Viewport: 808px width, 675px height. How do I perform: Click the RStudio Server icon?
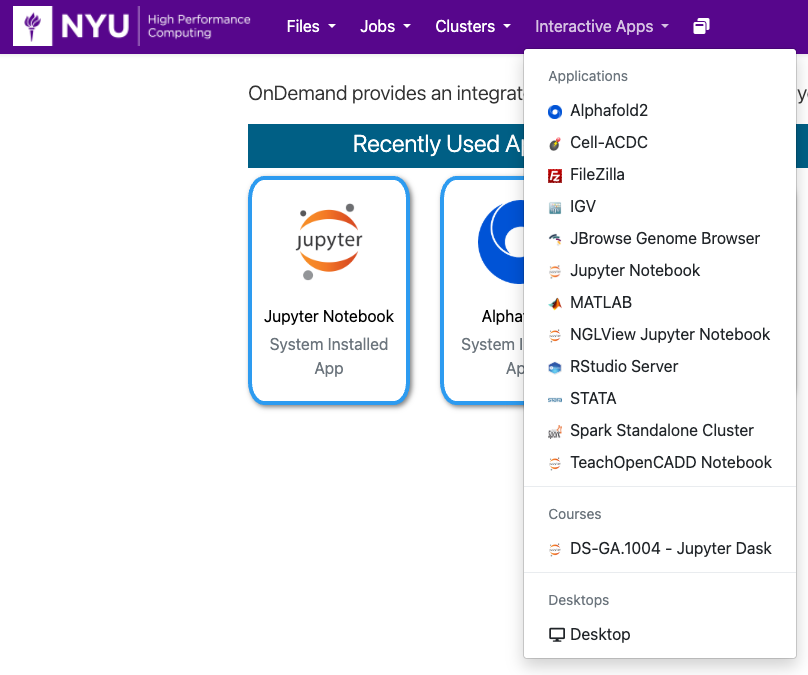(x=555, y=367)
